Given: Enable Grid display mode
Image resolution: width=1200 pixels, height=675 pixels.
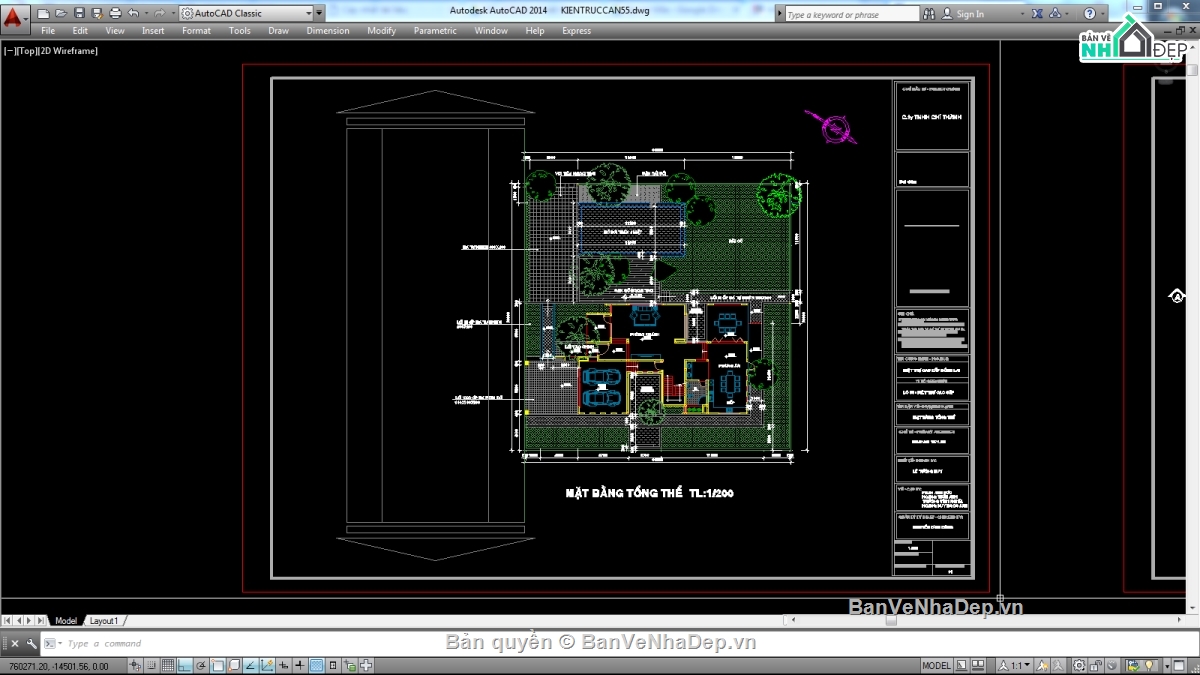Looking at the screenshot, I should click(x=167, y=664).
